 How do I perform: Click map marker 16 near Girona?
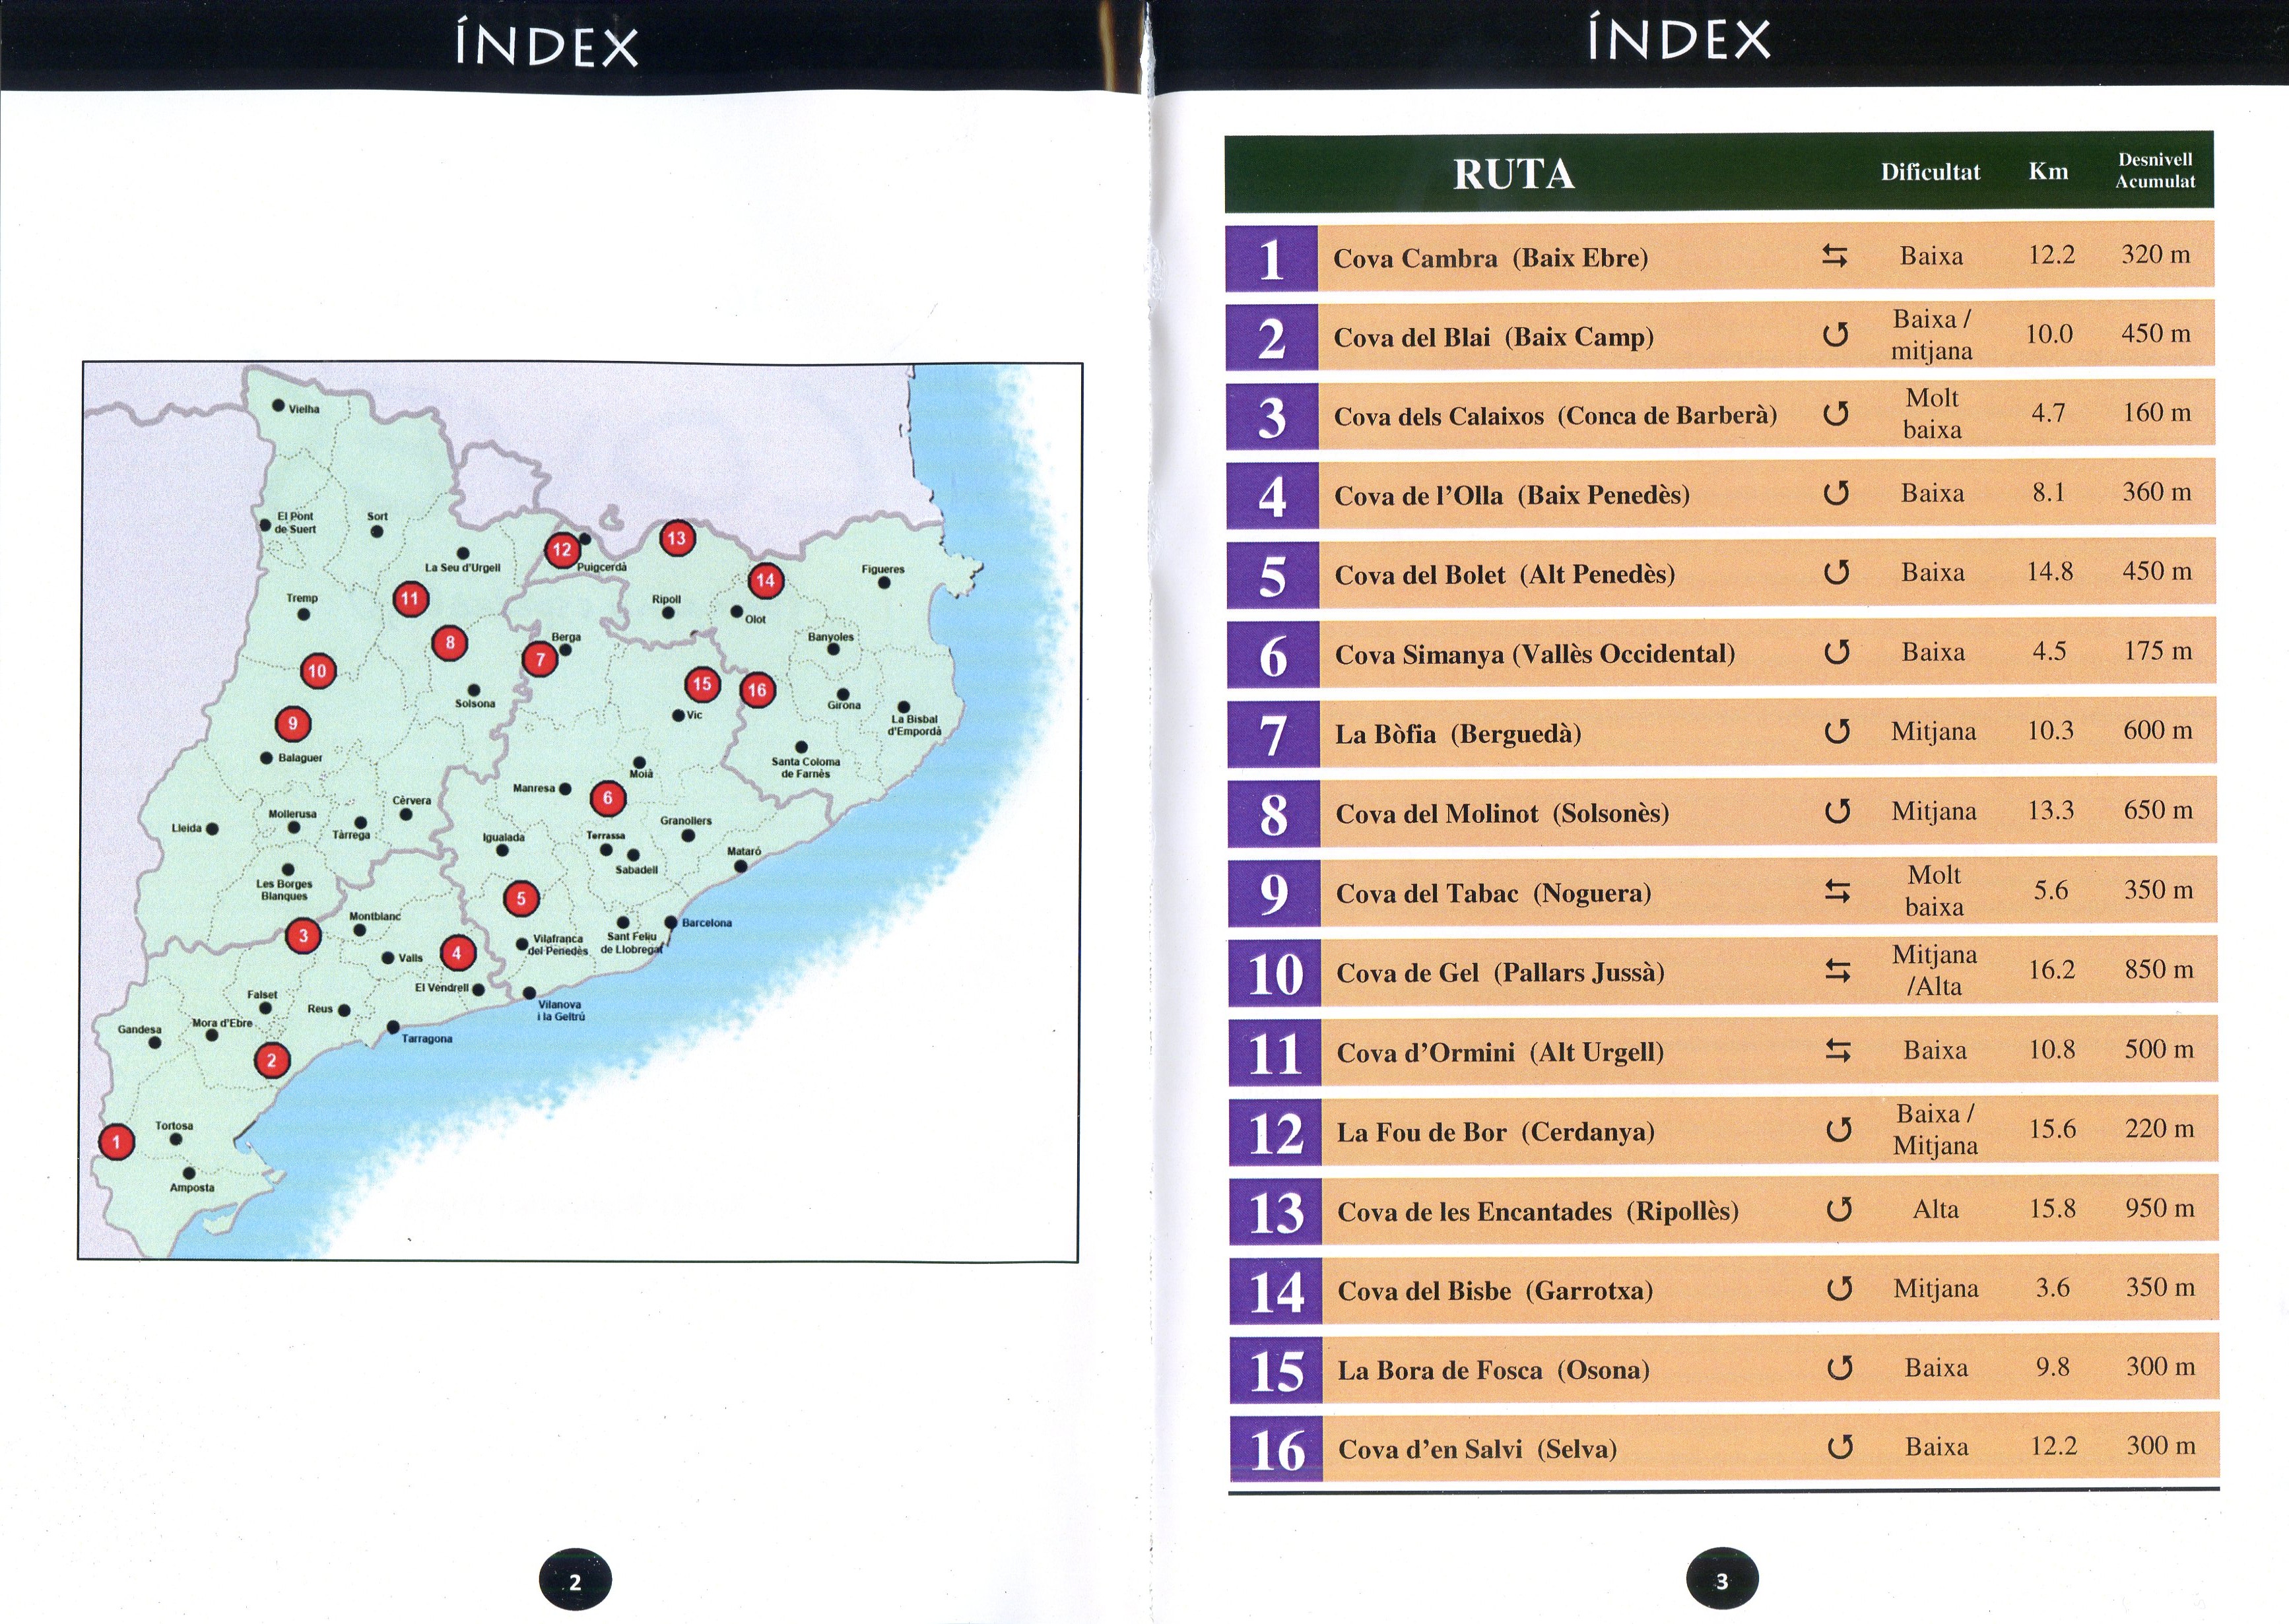coord(757,690)
